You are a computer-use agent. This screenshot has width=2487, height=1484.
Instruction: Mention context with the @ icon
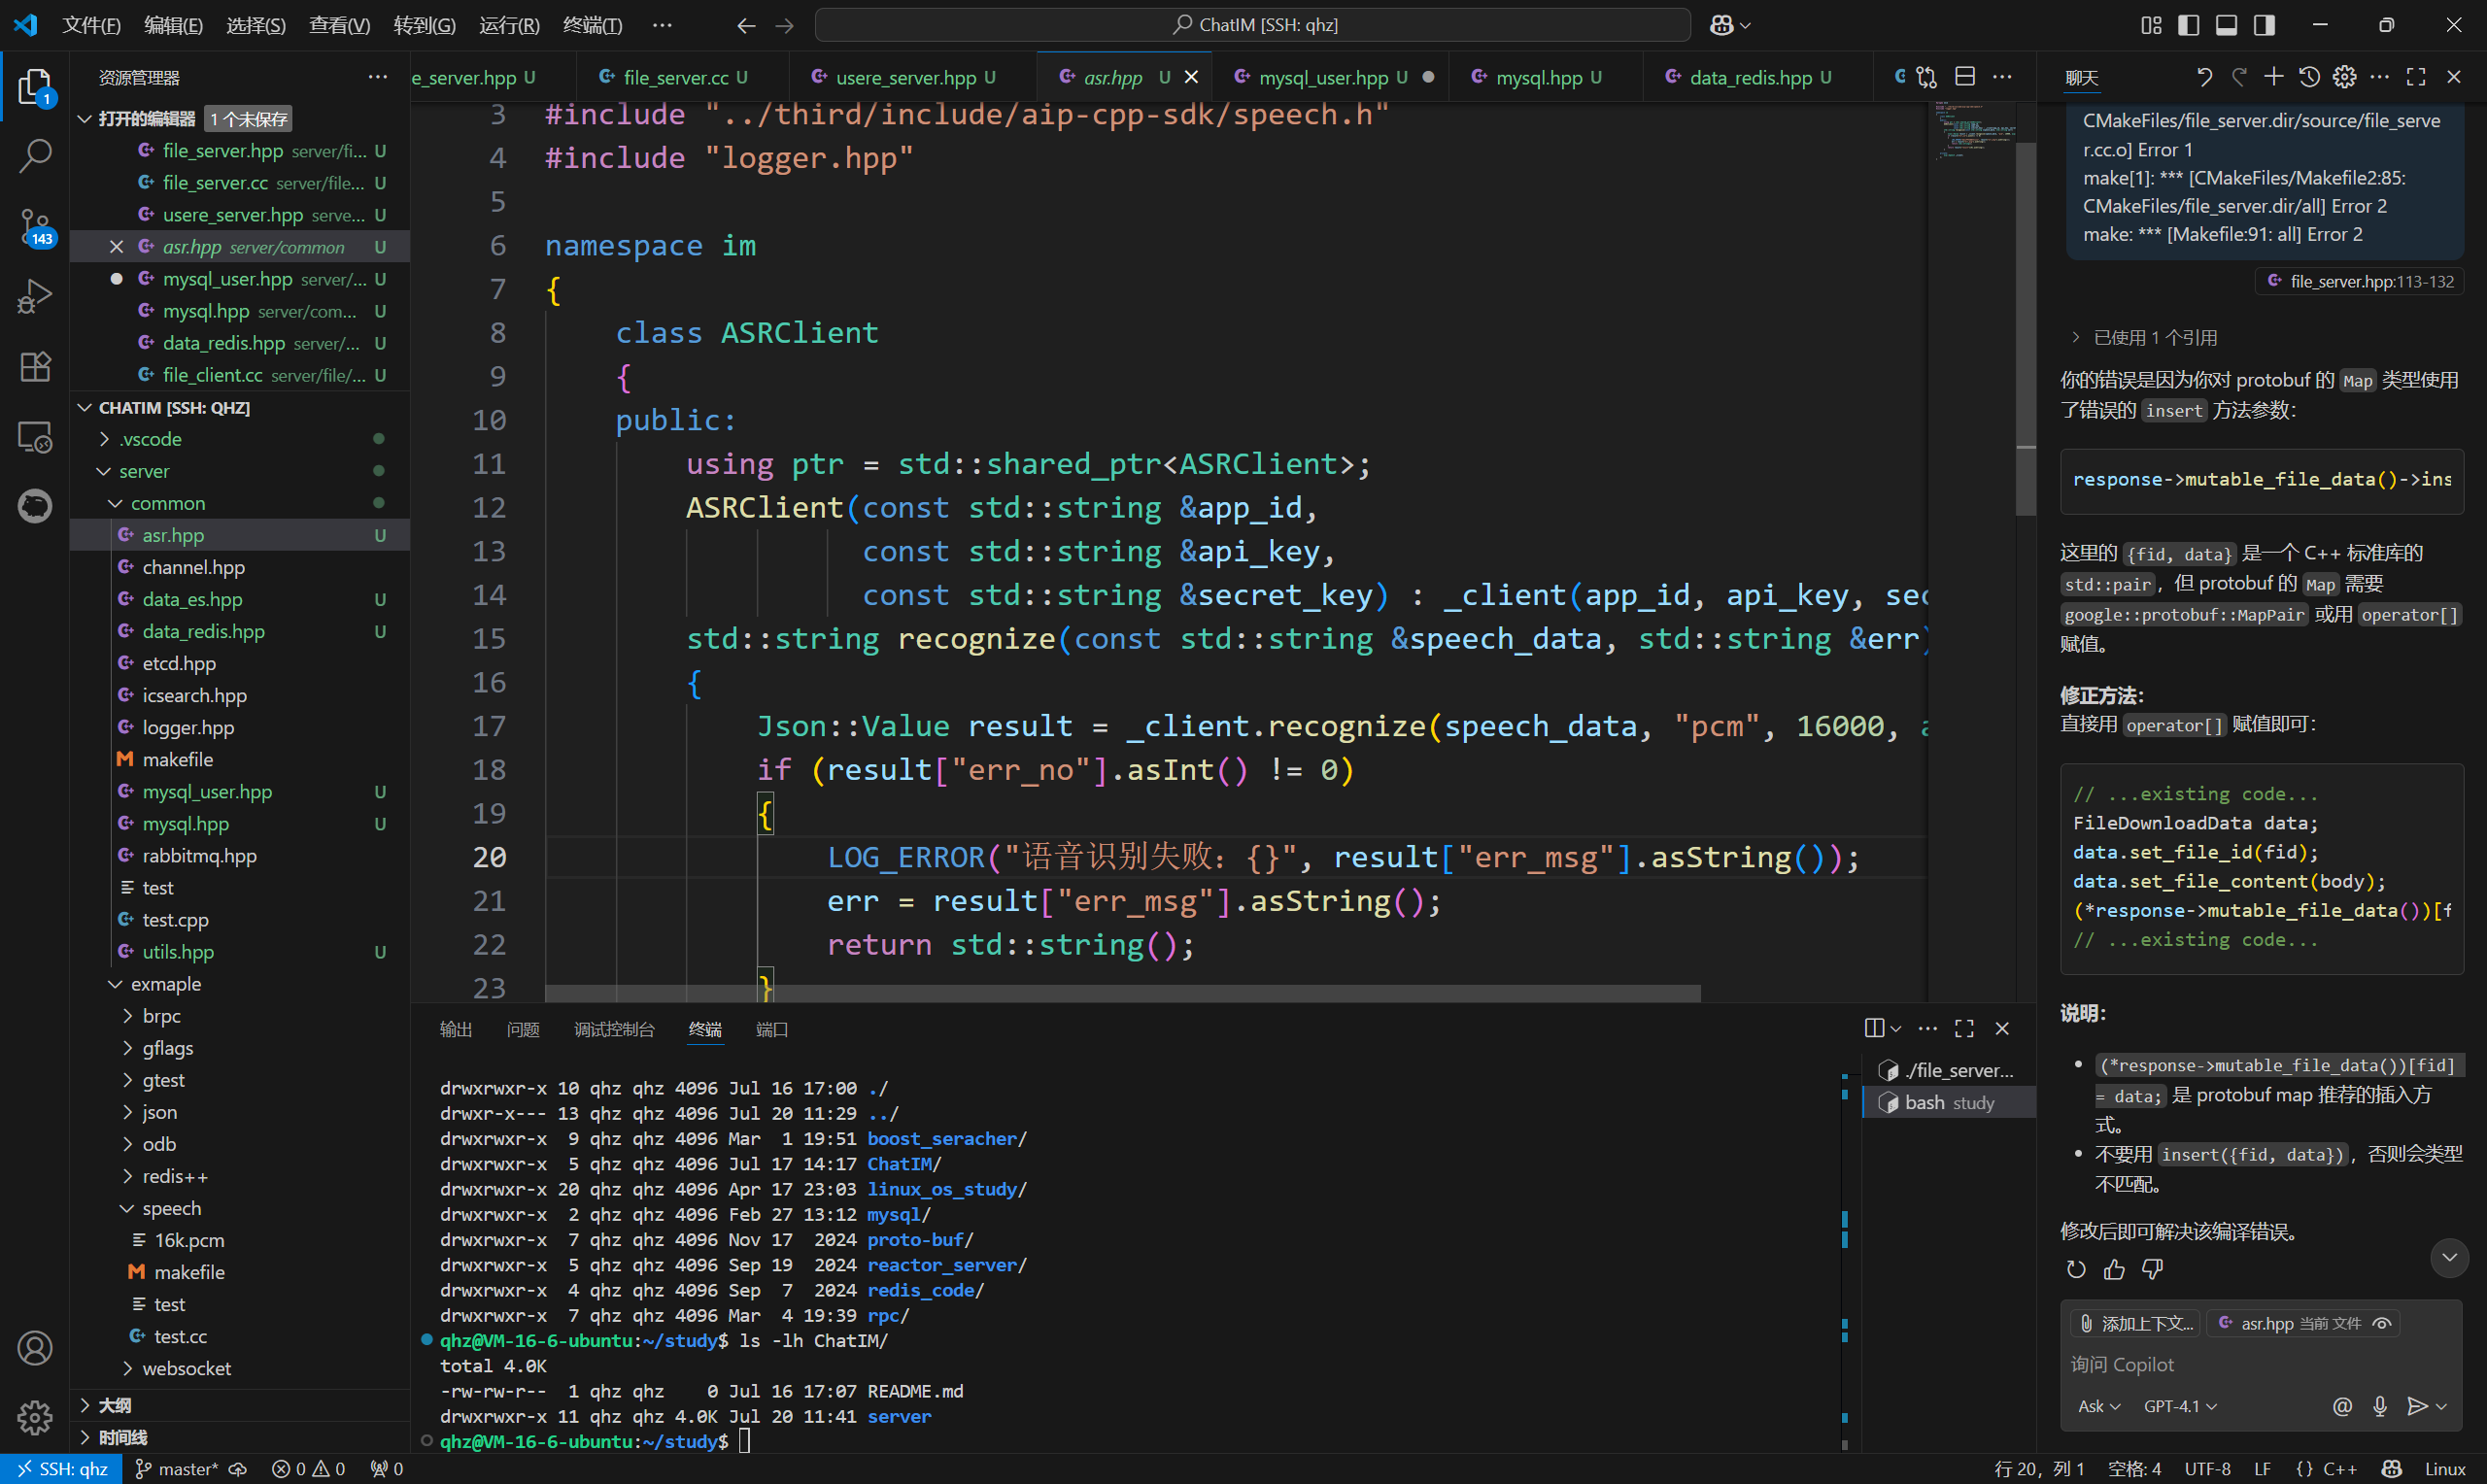pyautogui.click(x=2342, y=1406)
